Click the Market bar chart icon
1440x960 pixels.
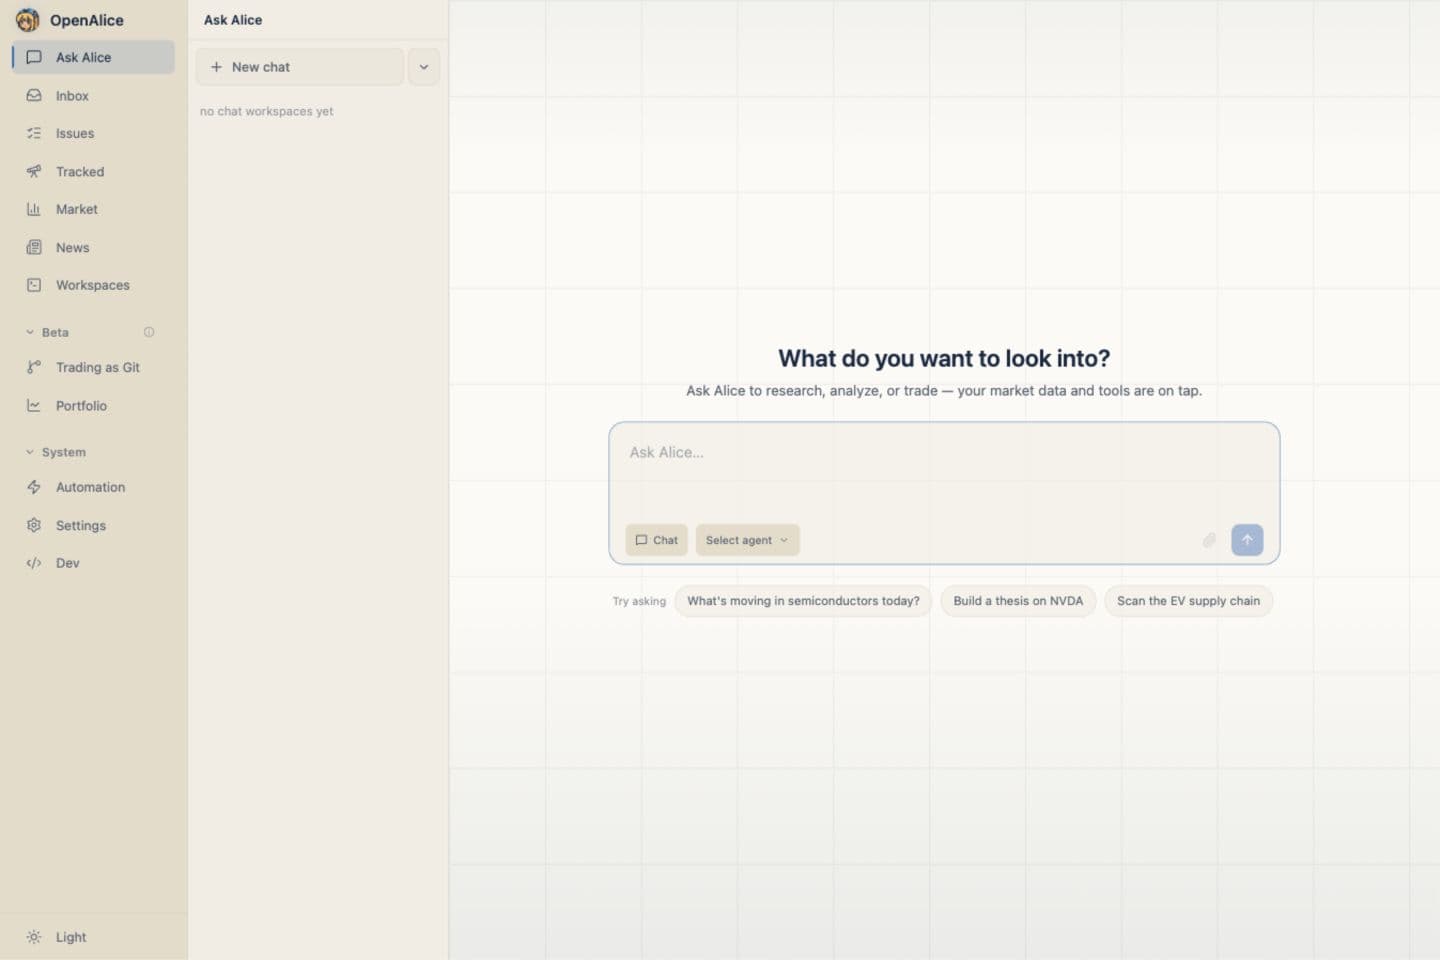point(34,209)
